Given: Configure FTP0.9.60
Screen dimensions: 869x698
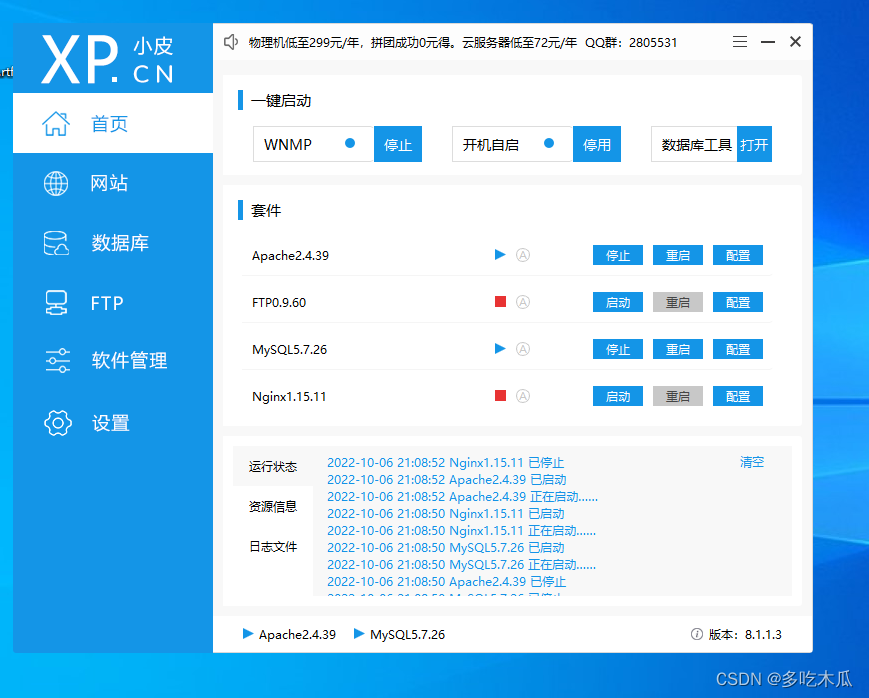Looking at the screenshot, I should point(738,302).
